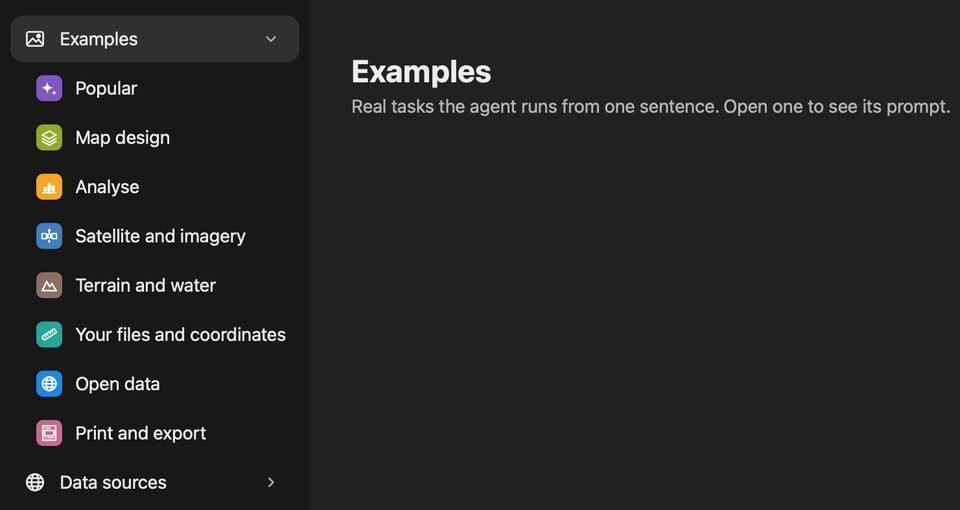Click the large Examples page heading
Image resolution: width=960 pixels, height=510 pixels.
[x=421, y=72]
